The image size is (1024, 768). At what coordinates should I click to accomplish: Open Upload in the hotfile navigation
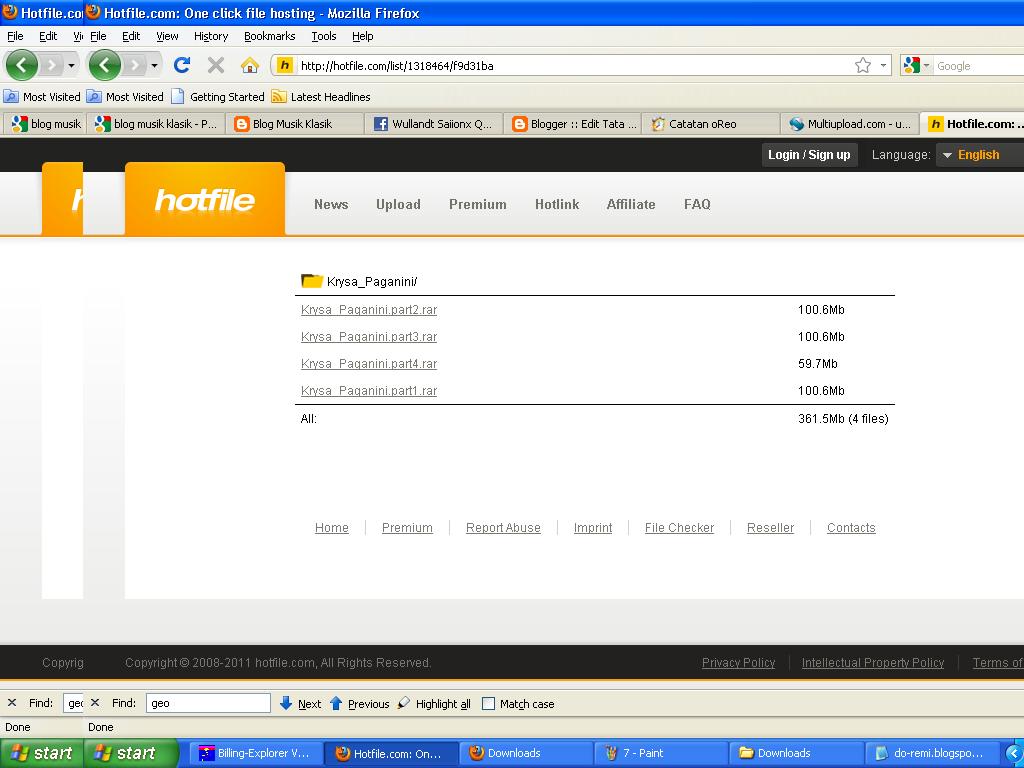[x=398, y=204]
